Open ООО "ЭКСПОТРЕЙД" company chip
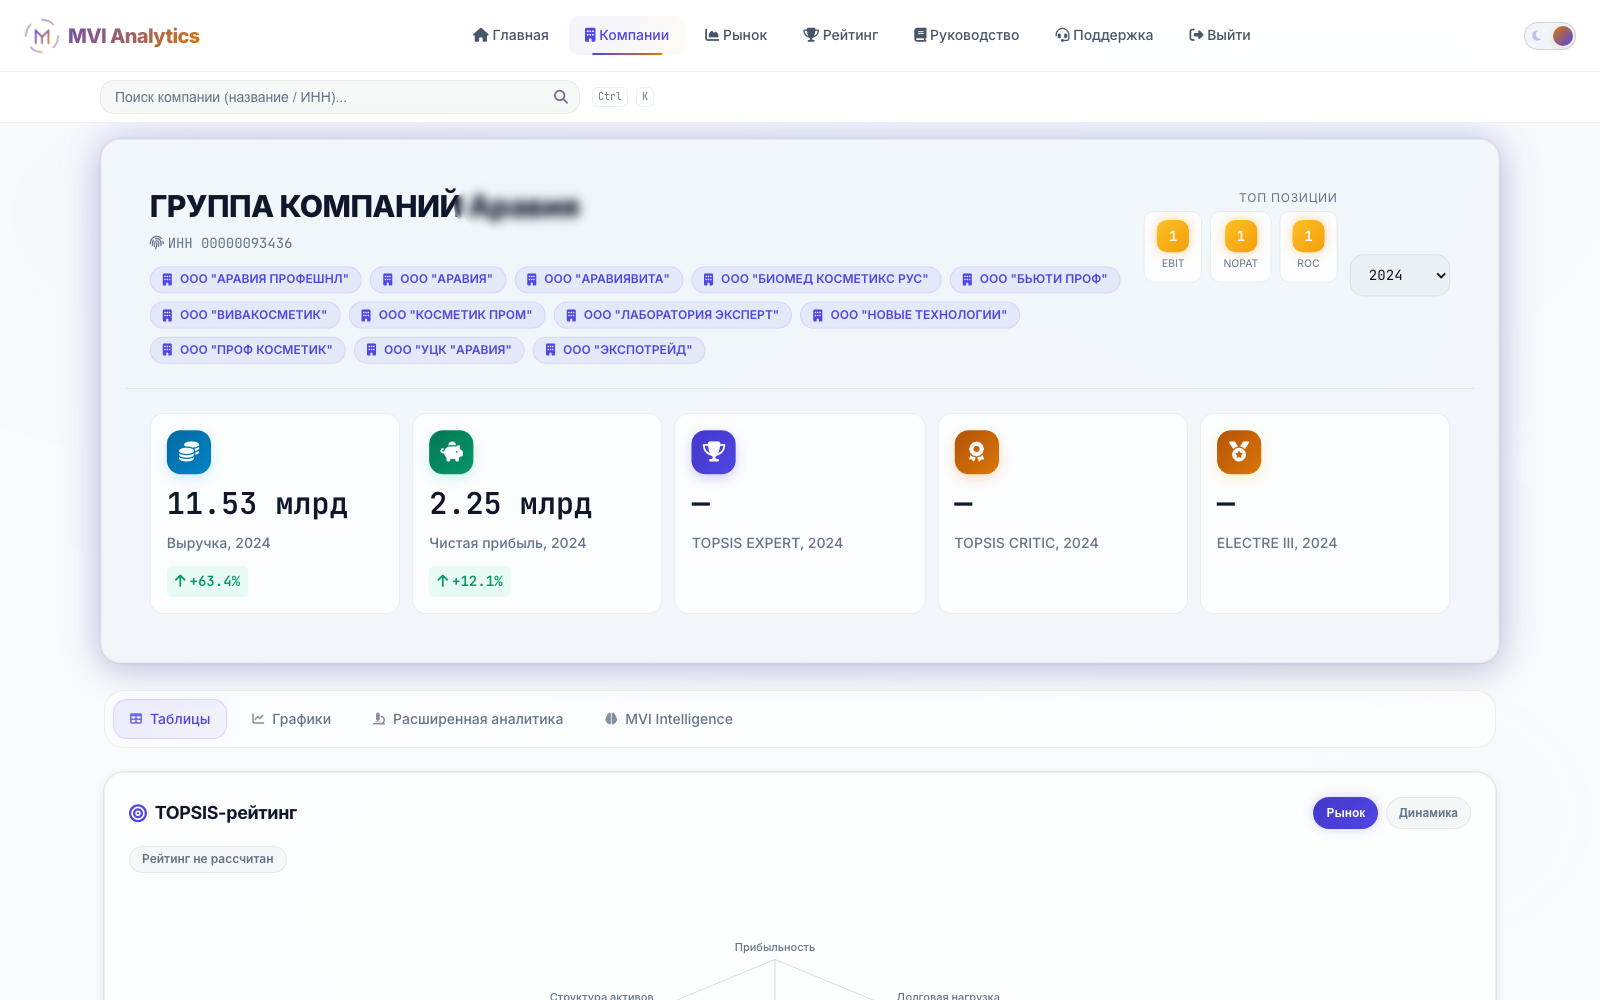 click(619, 350)
